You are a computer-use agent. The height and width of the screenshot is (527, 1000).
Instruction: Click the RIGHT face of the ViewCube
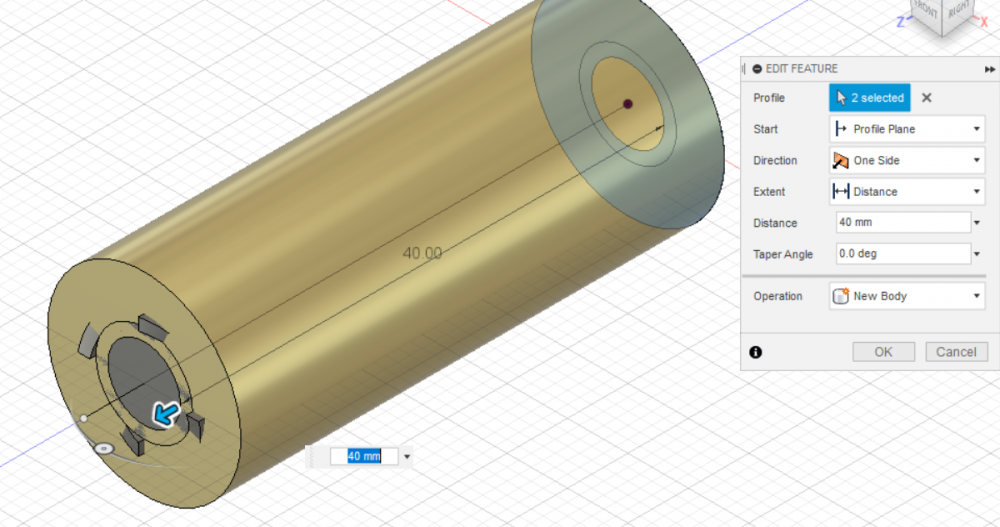957,11
